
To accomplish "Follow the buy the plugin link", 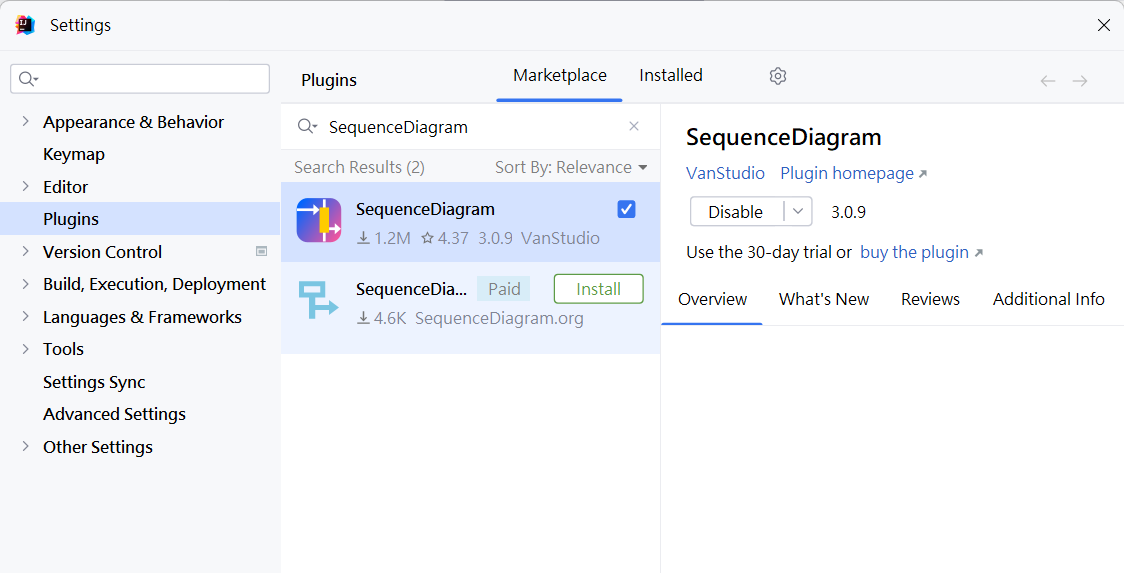I will coord(921,252).
